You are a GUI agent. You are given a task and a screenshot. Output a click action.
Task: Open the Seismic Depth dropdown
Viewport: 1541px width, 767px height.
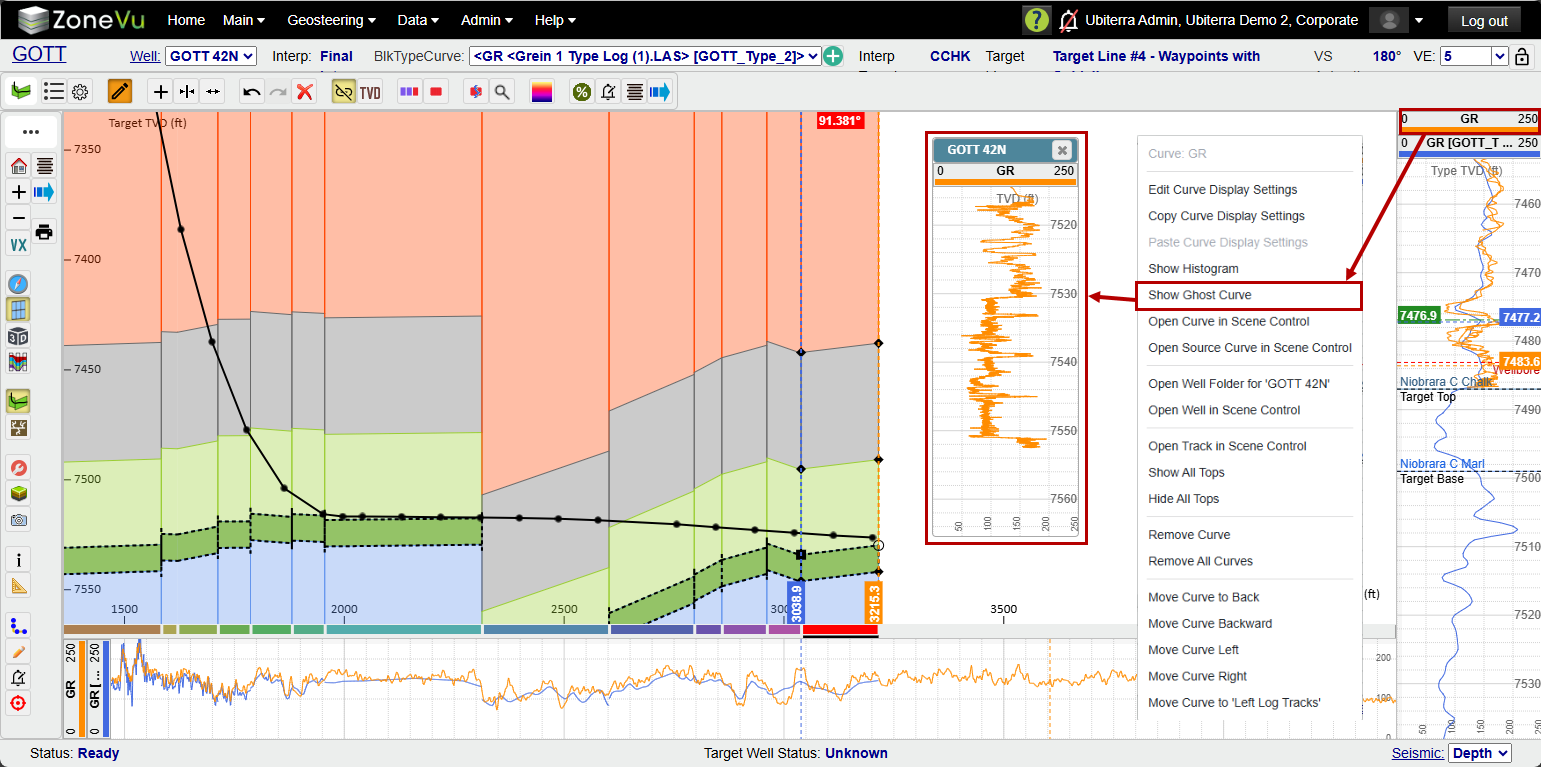(1479, 753)
